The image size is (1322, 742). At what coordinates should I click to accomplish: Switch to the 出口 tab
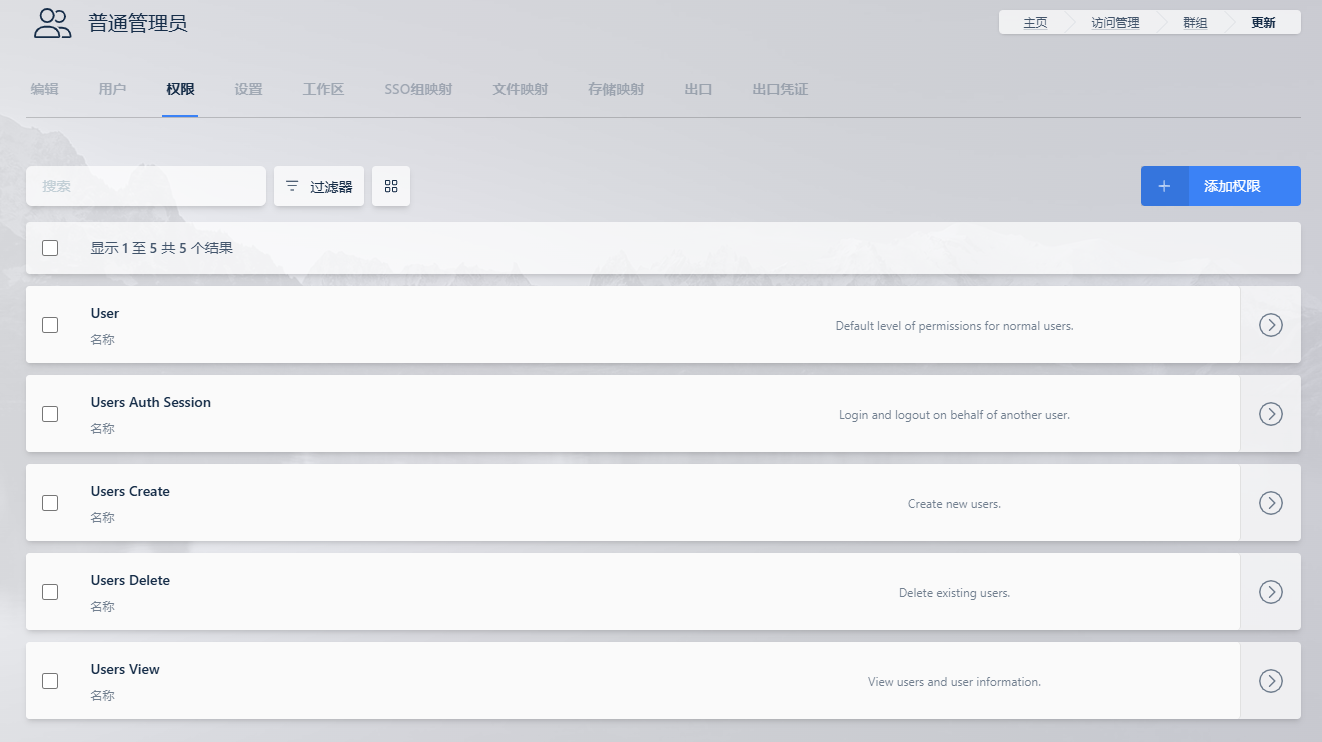(x=698, y=89)
